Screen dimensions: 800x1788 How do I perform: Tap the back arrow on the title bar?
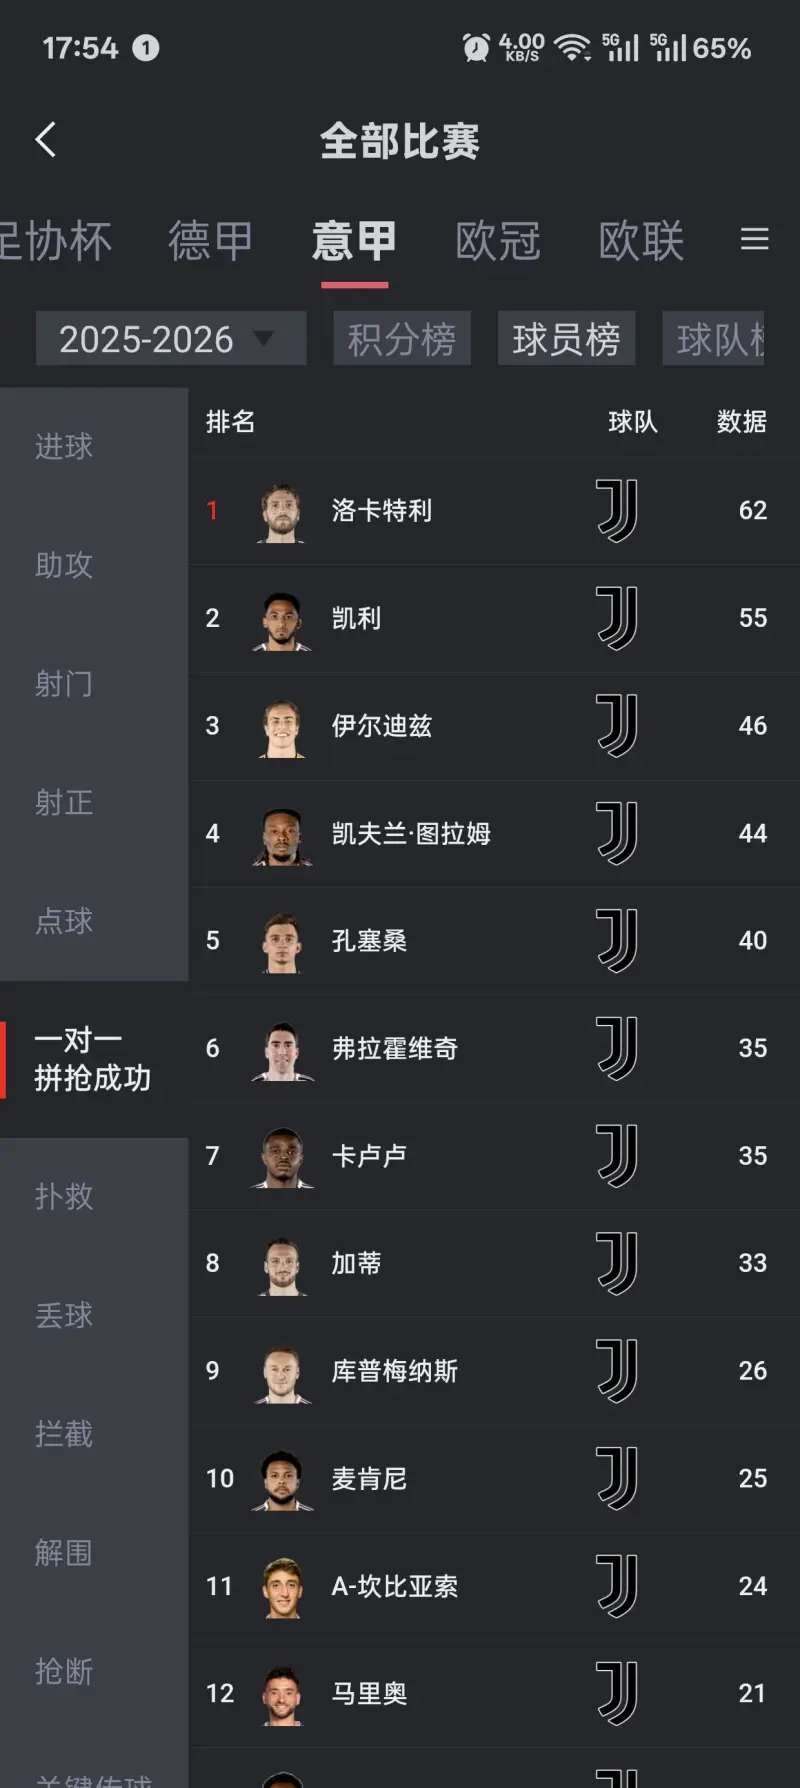[45, 140]
